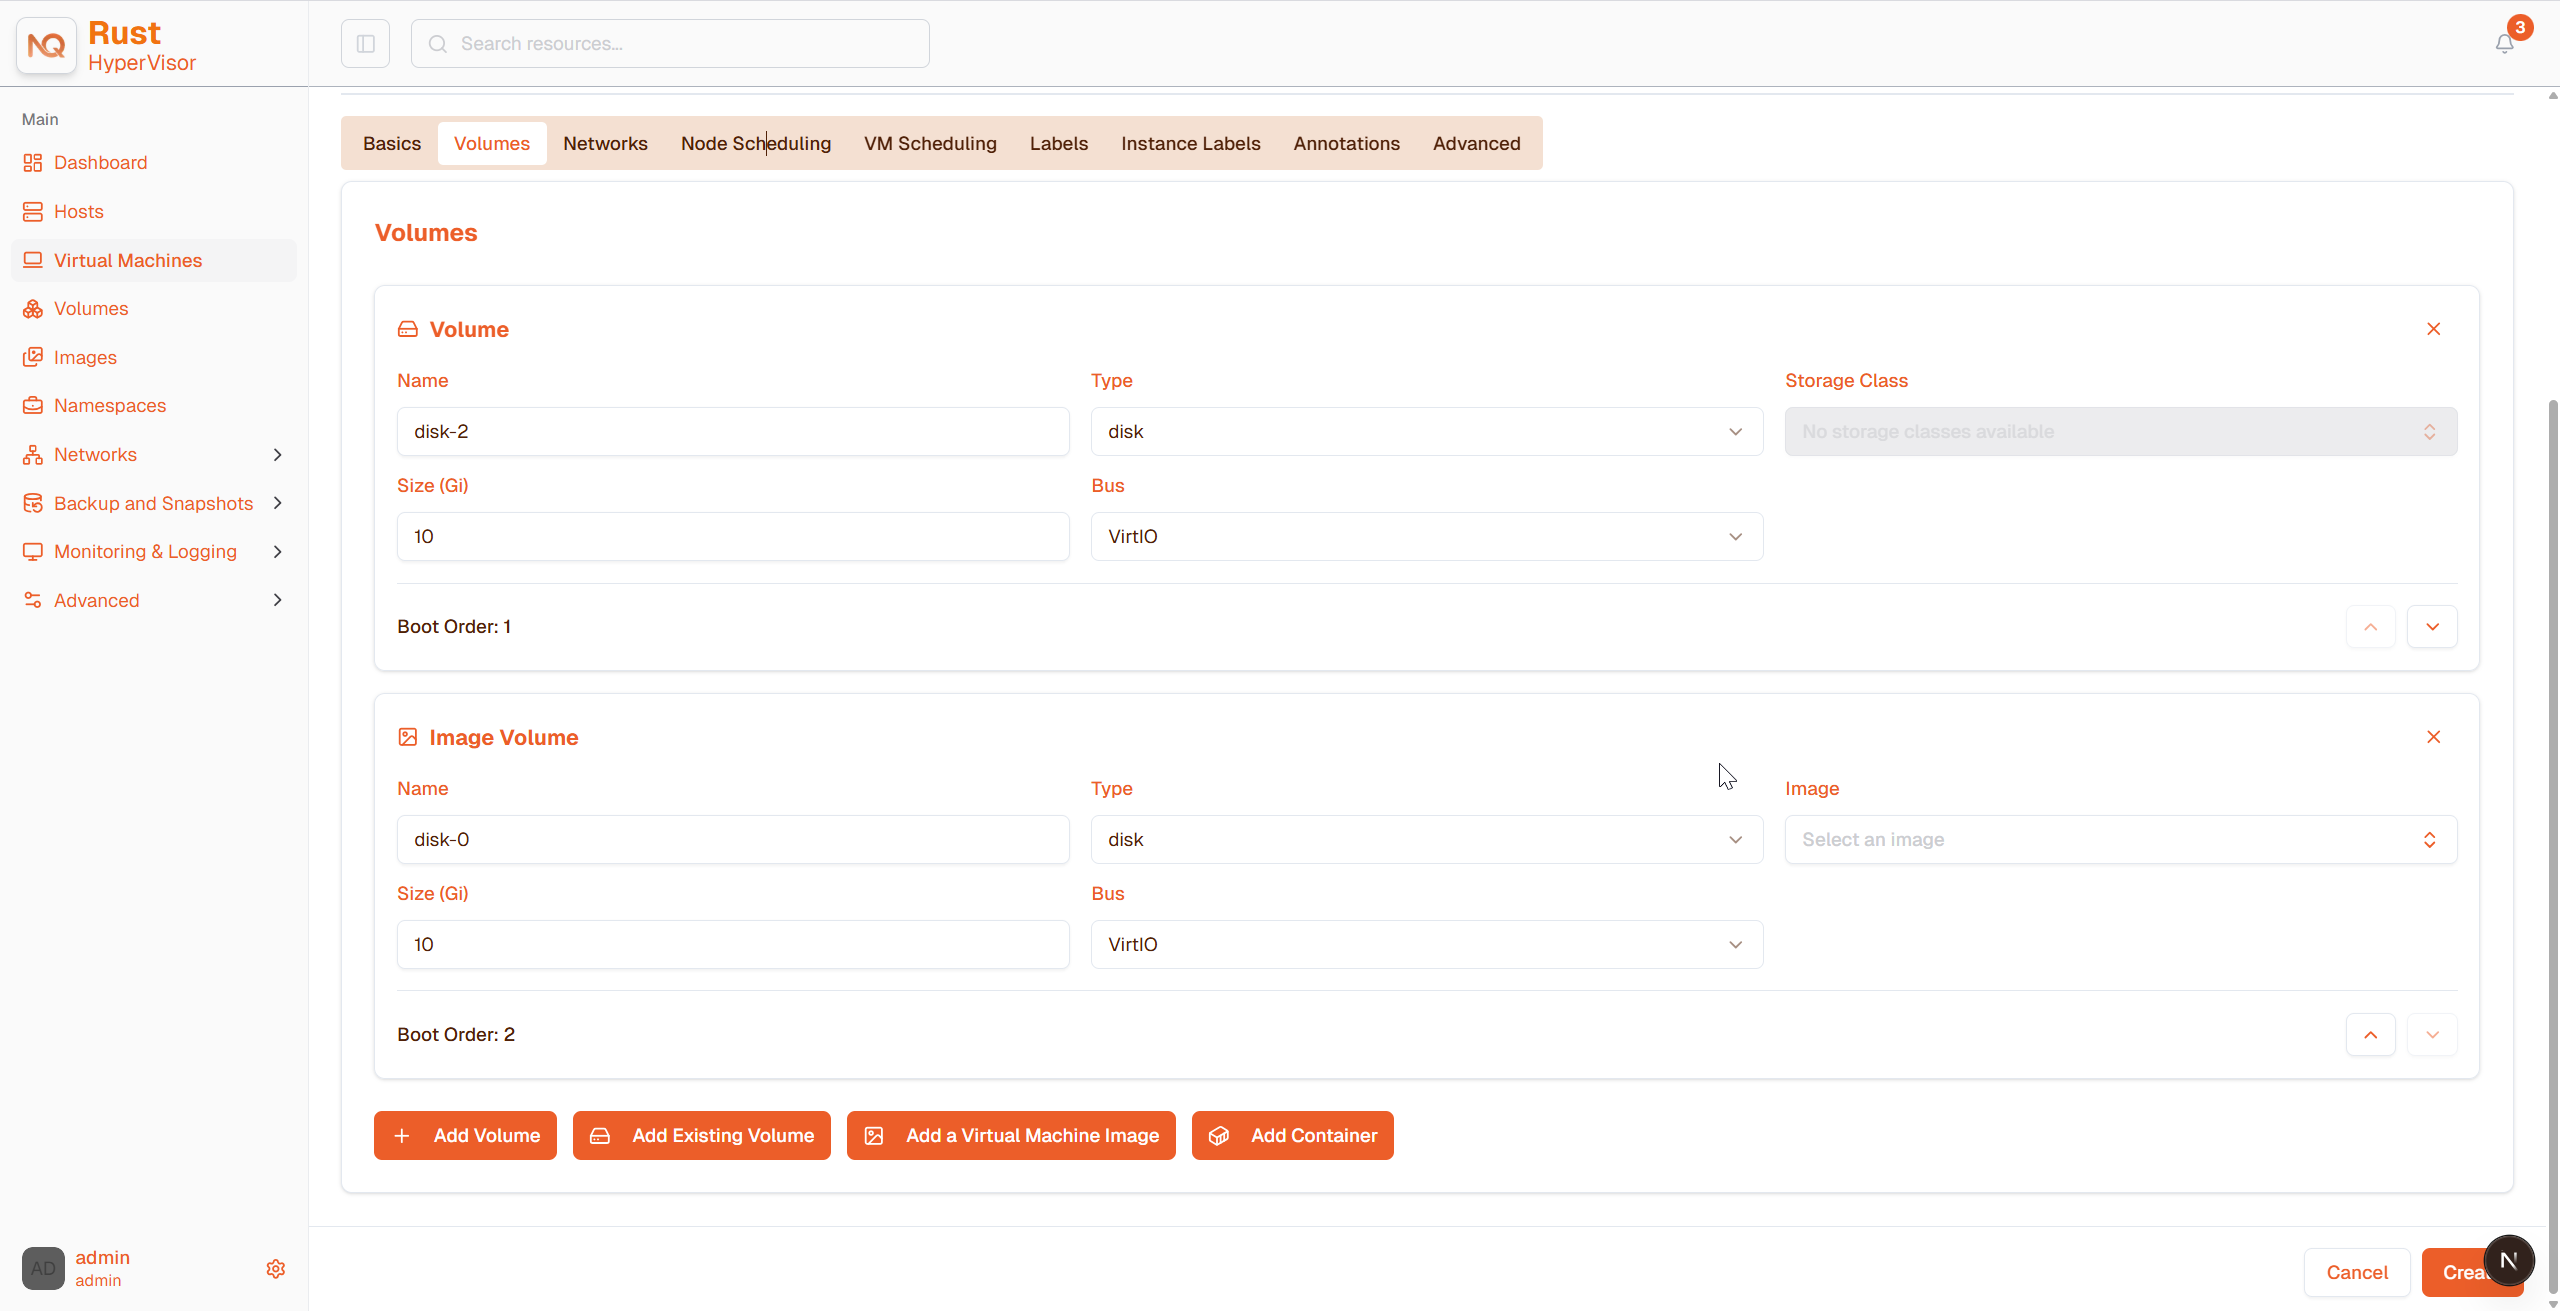
Task: Switch to the VM Scheduling tab
Action: point(930,143)
